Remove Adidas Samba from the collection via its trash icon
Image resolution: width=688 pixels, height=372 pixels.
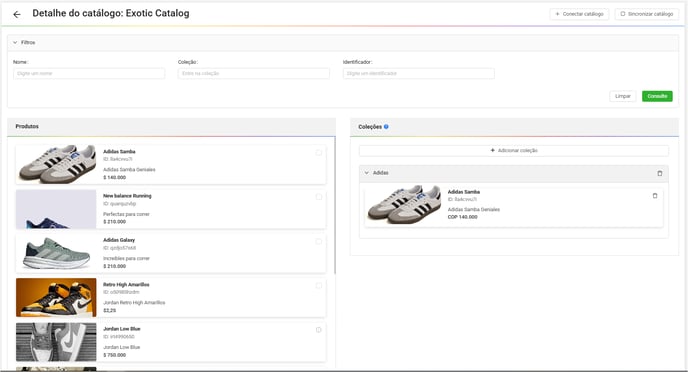pos(655,196)
